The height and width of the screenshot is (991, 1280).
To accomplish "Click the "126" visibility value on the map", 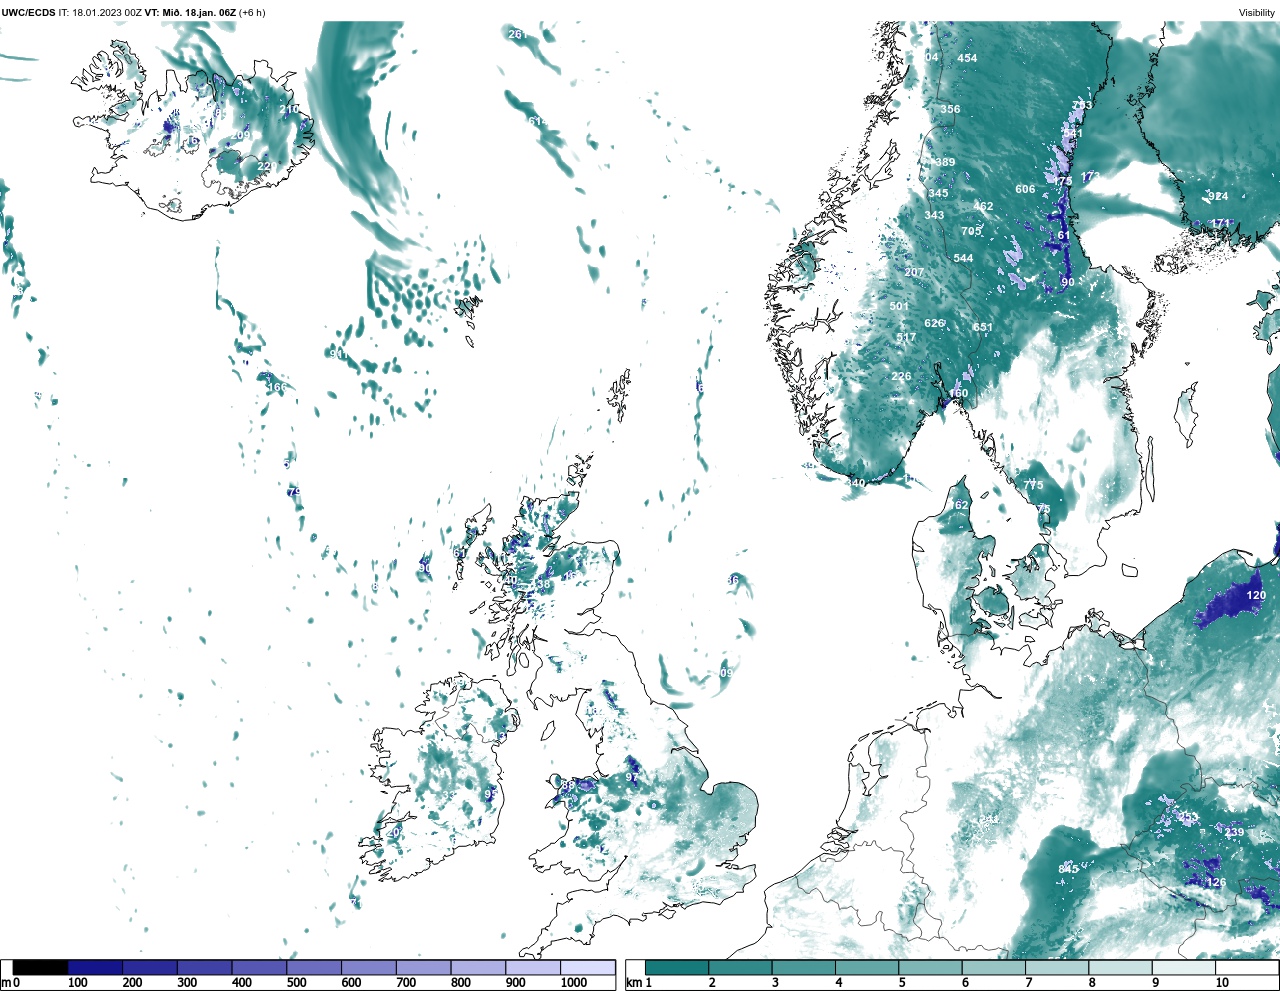I will pos(1216,882).
